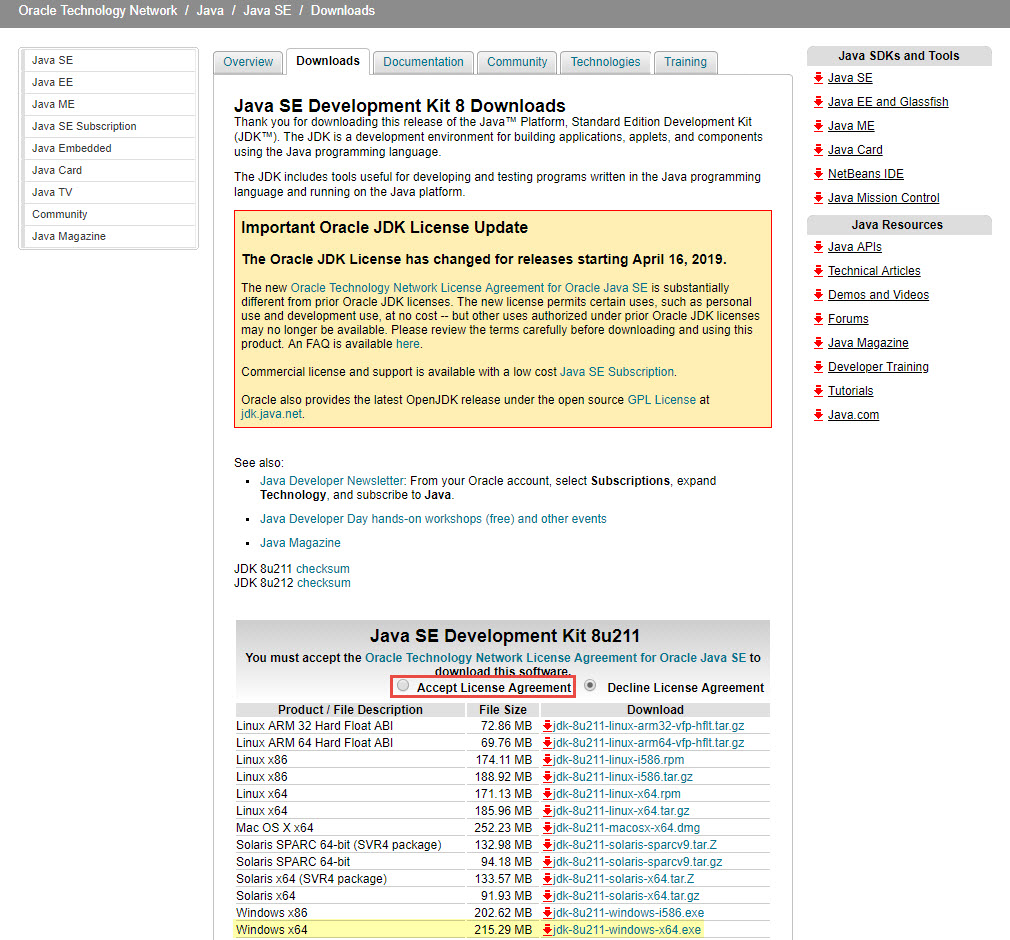Click download icon for jdk-8u211-macosx-x64.dmg

[x=548, y=828]
